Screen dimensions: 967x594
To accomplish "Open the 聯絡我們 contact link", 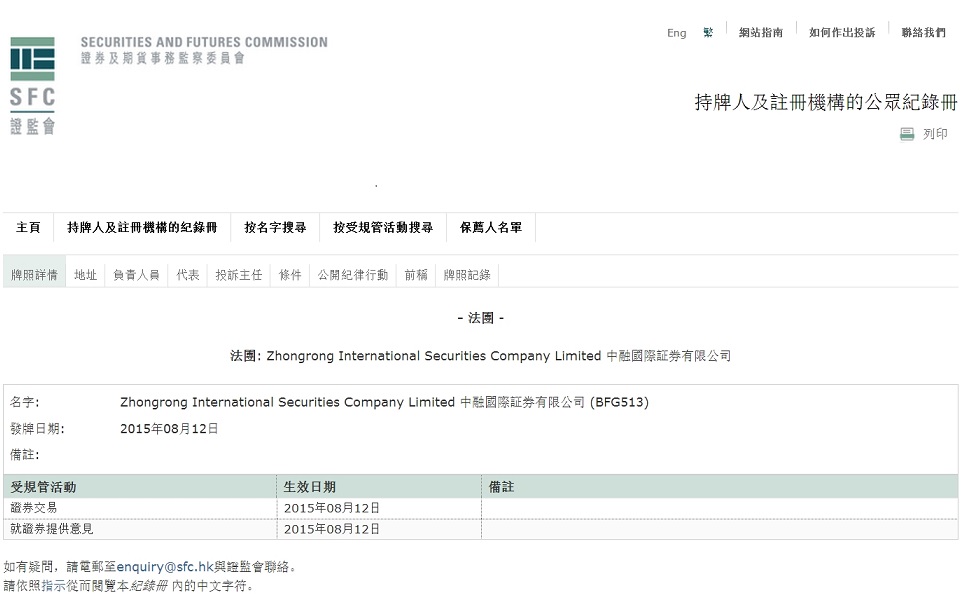I will pos(923,32).
